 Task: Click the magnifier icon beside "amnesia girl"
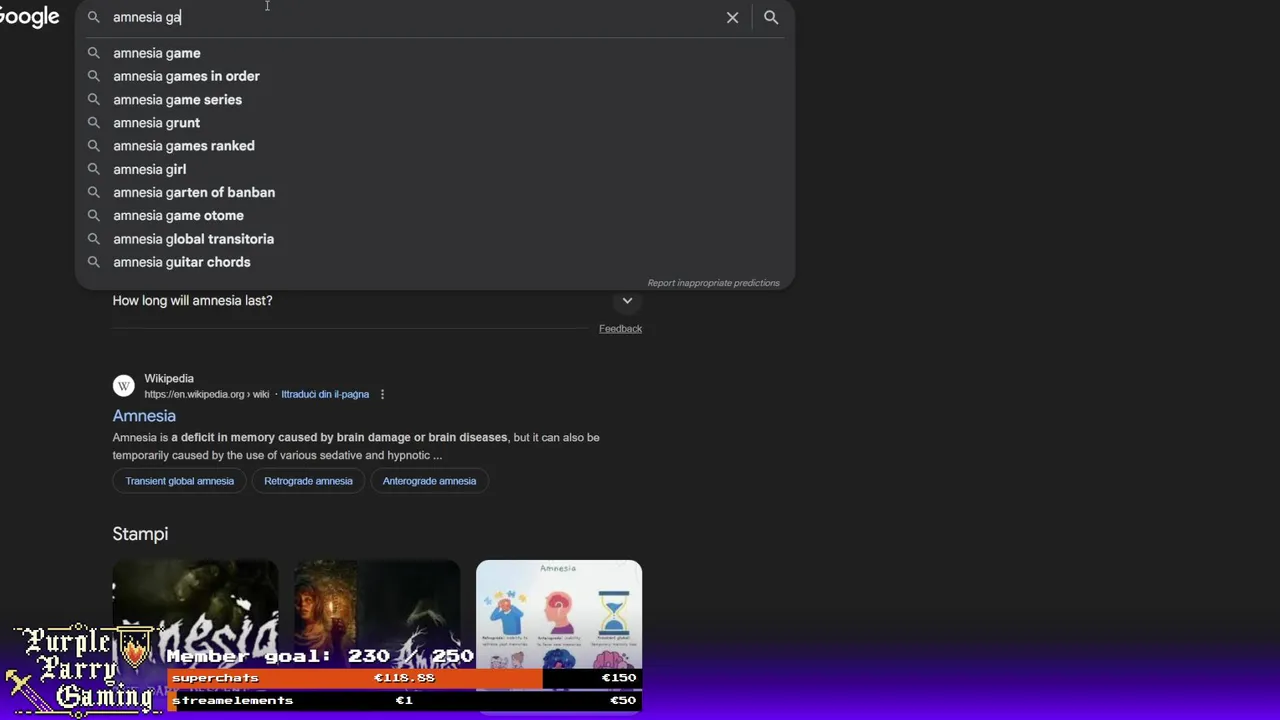click(x=93, y=169)
